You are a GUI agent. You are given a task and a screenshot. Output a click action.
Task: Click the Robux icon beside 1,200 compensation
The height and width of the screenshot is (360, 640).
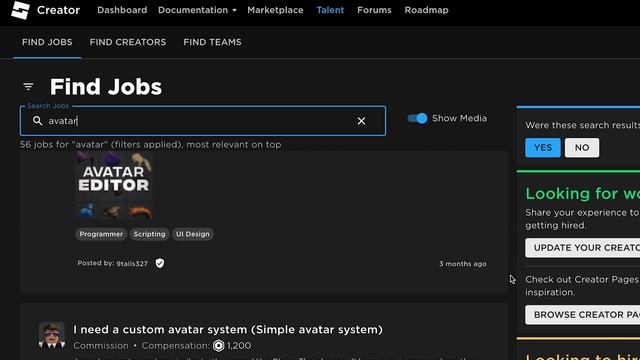click(218, 346)
